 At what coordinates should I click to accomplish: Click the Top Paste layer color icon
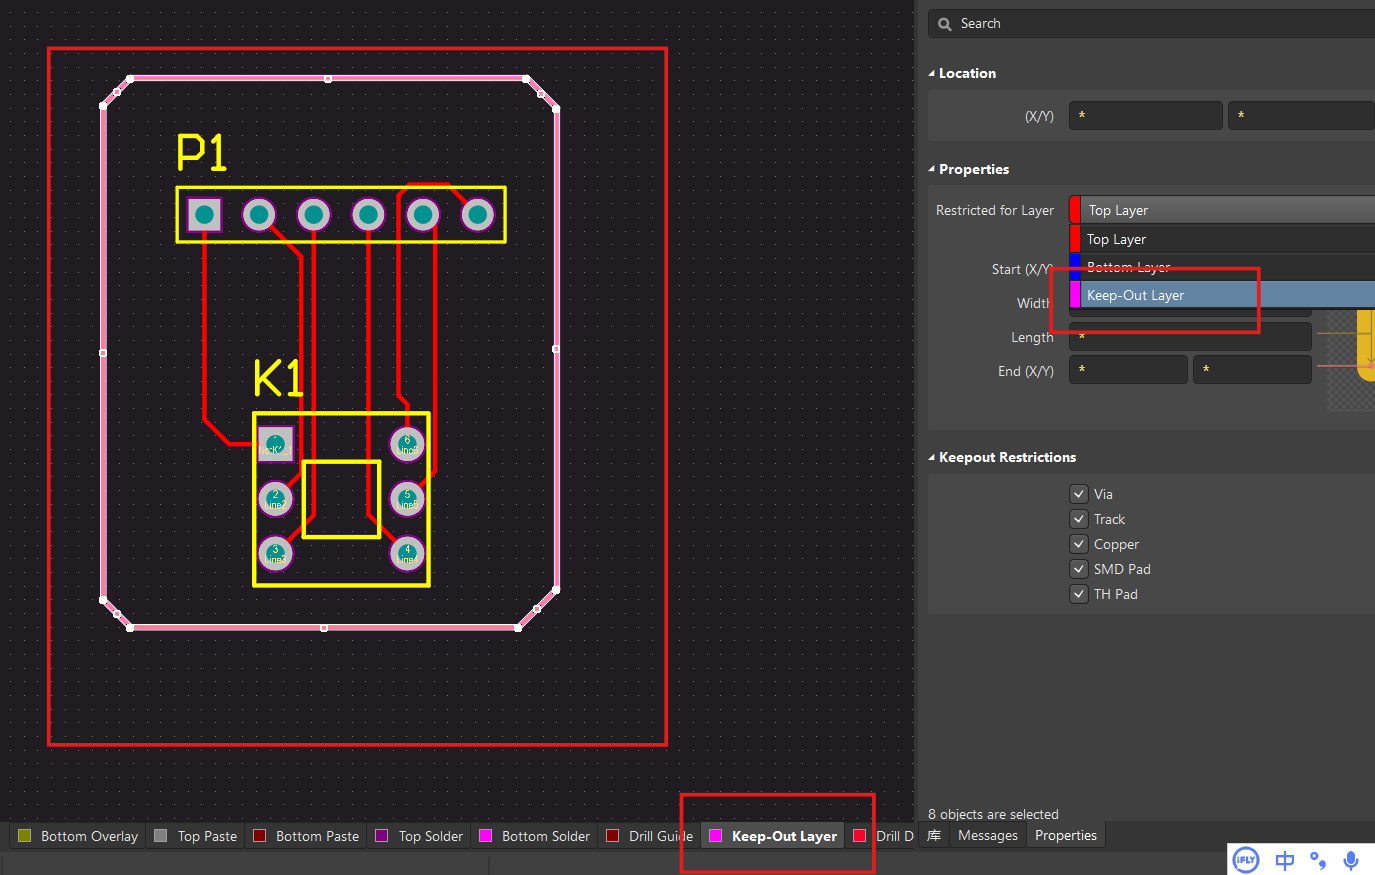[x=160, y=835]
